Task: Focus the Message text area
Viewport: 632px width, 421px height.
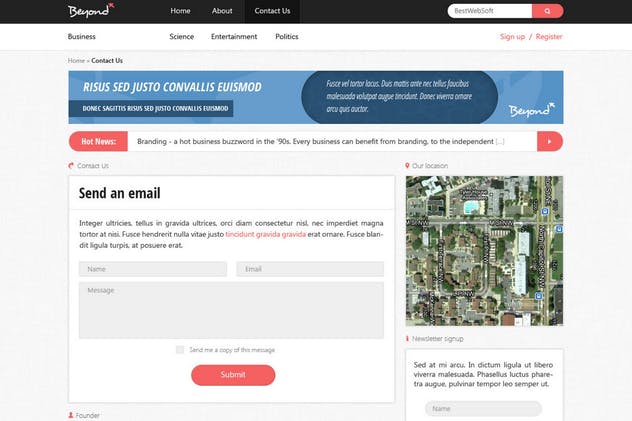Action: pos(231,310)
